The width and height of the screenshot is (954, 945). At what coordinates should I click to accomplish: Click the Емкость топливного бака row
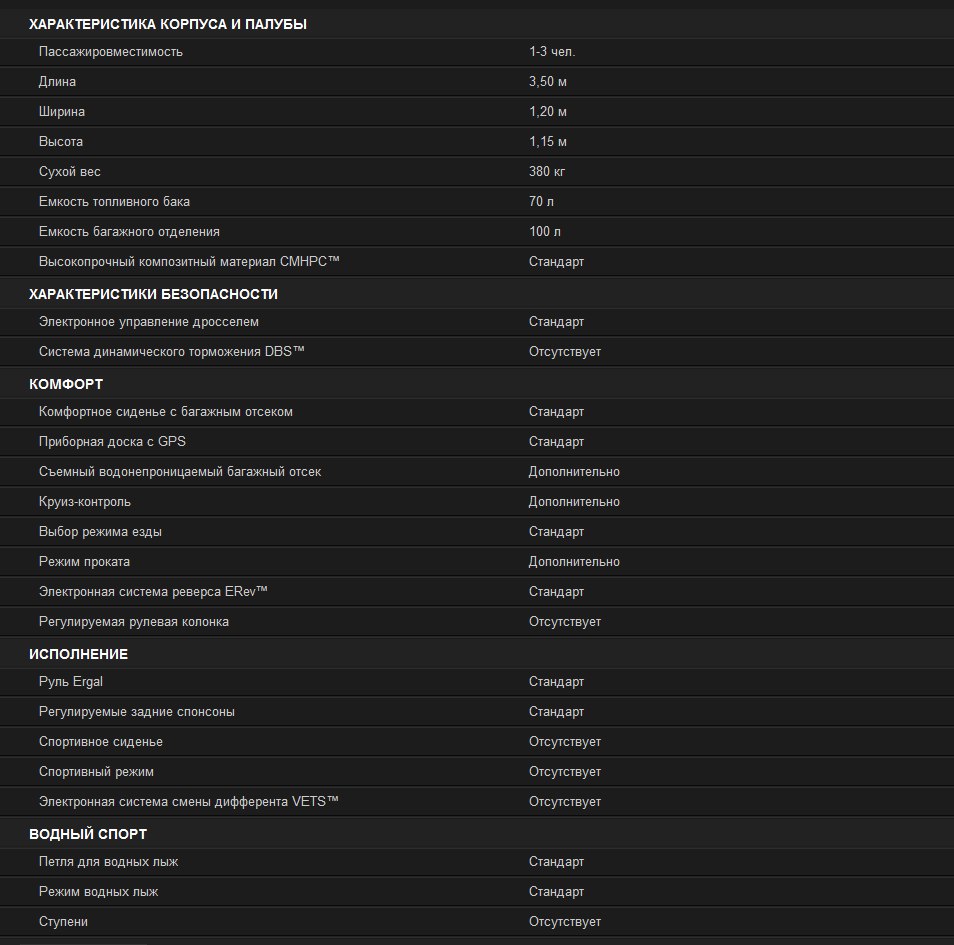477,201
